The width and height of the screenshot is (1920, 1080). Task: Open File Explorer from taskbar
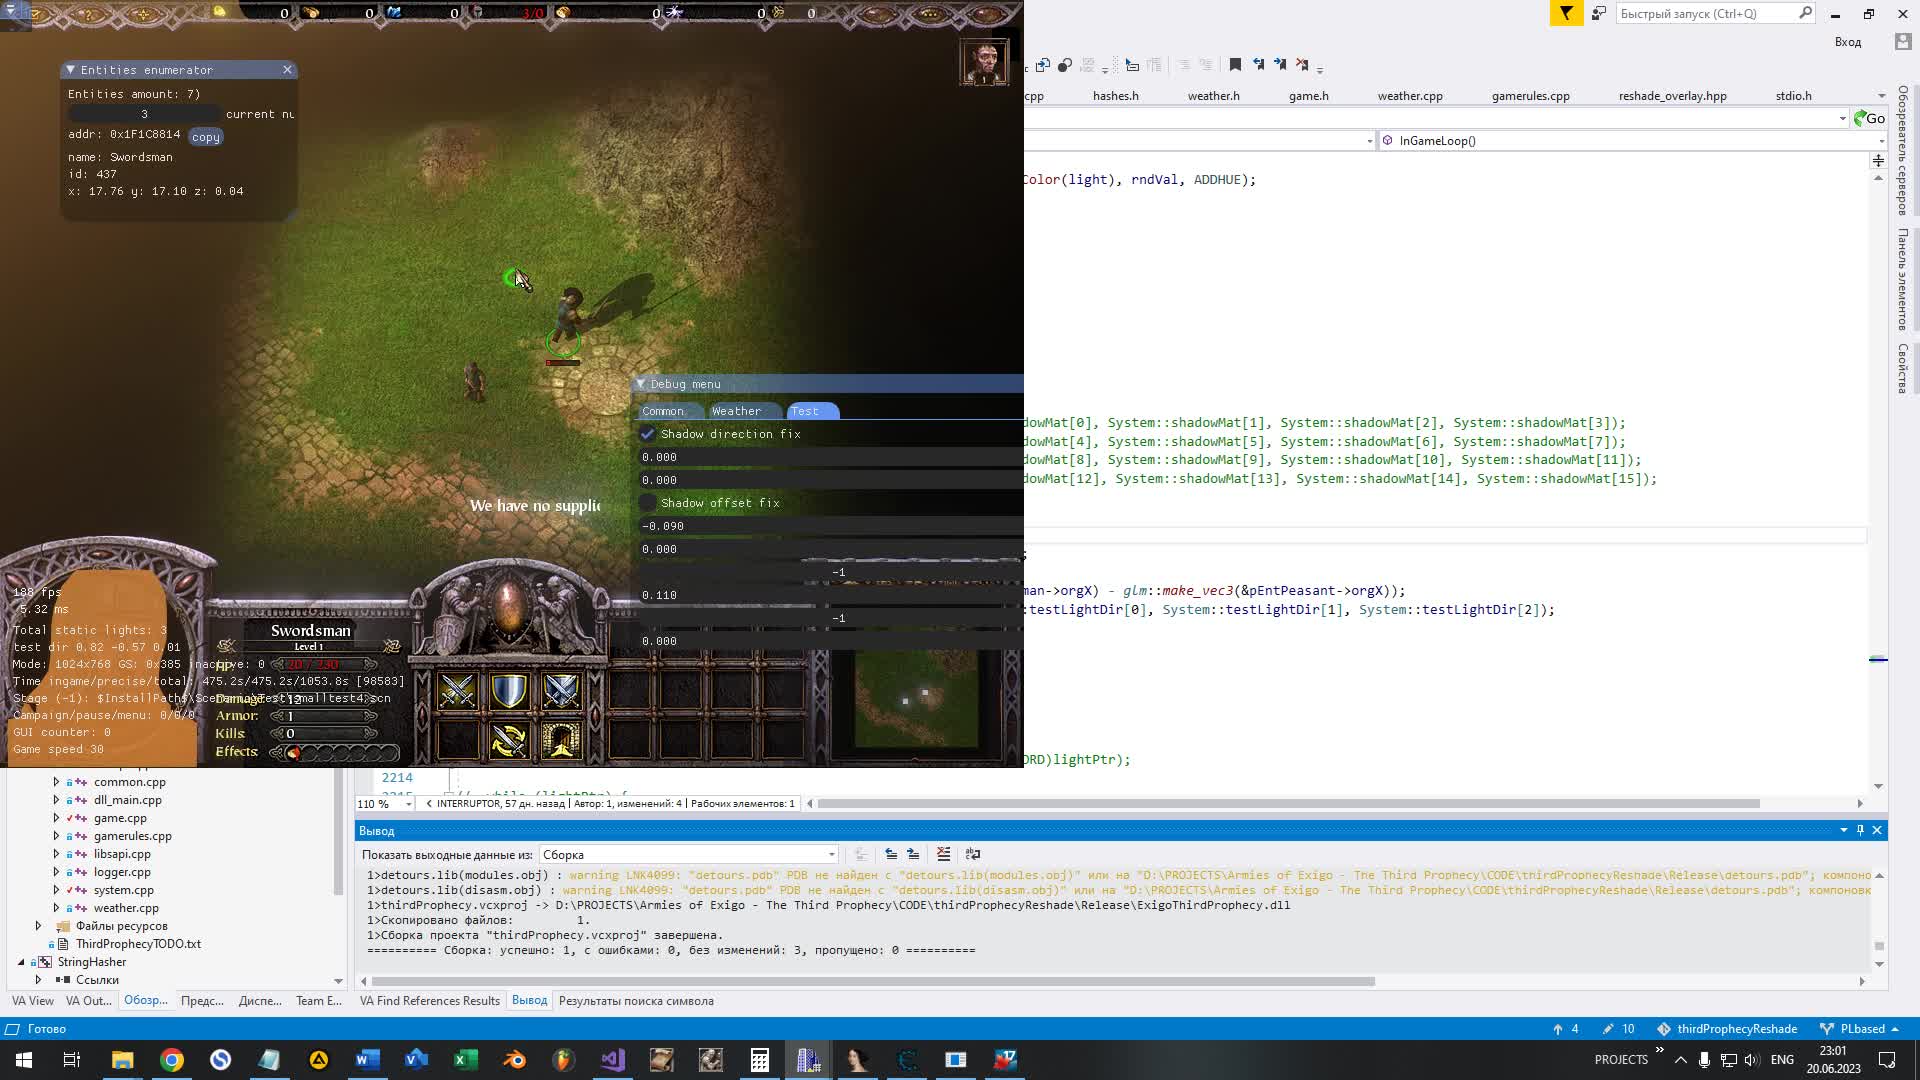click(122, 1060)
